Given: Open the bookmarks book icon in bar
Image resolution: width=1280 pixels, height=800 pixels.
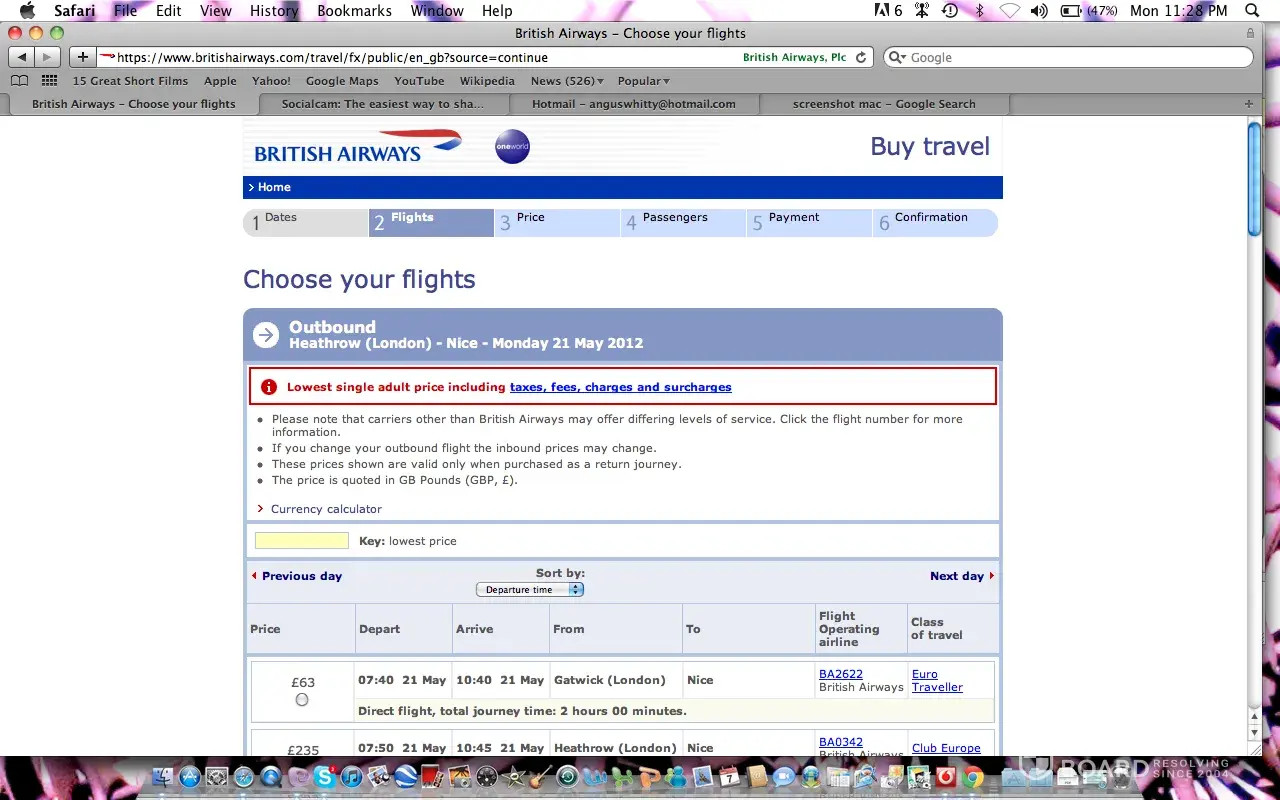Looking at the screenshot, I should (x=19, y=81).
